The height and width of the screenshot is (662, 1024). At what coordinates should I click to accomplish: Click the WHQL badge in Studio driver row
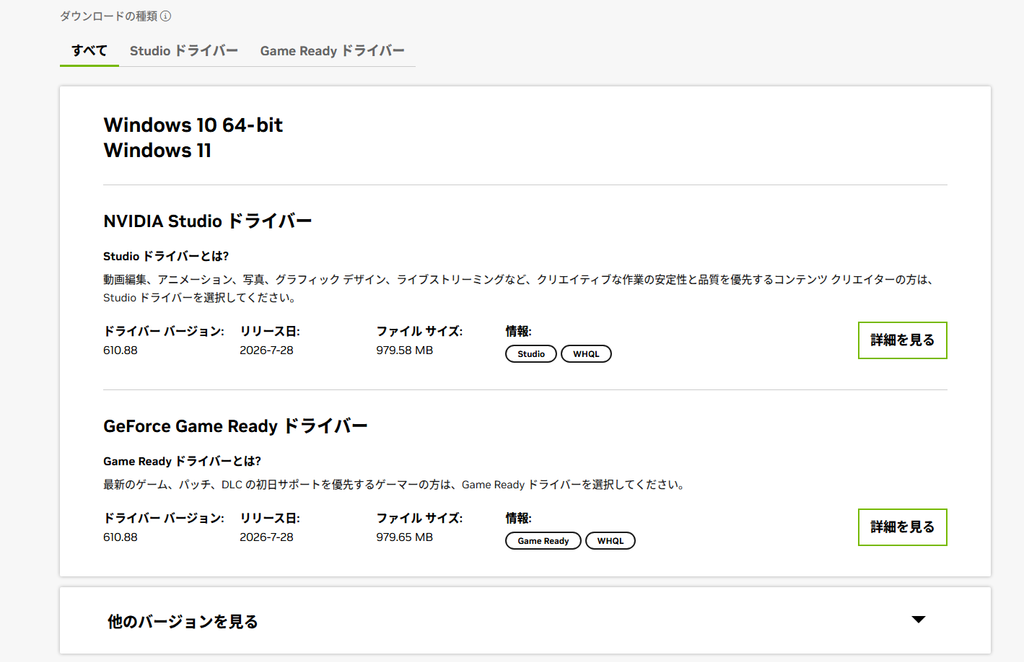pyautogui.click(x=586, y=354)
